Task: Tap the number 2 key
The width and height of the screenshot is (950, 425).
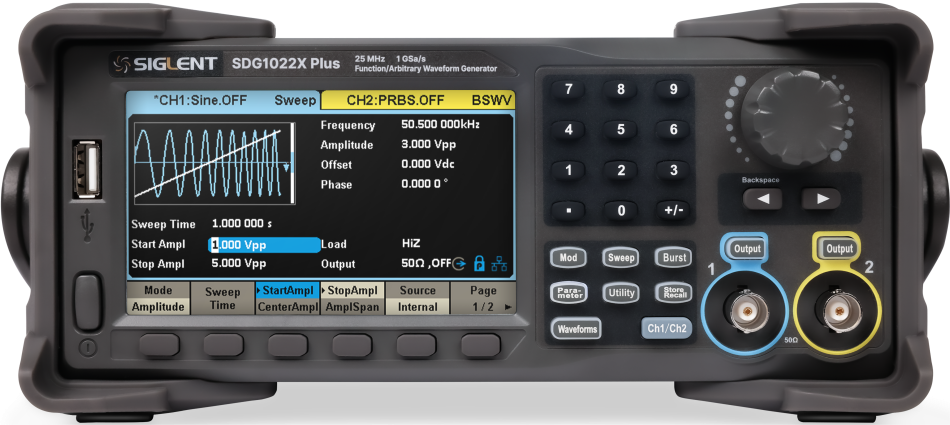Action: click(x=620, y=170)
